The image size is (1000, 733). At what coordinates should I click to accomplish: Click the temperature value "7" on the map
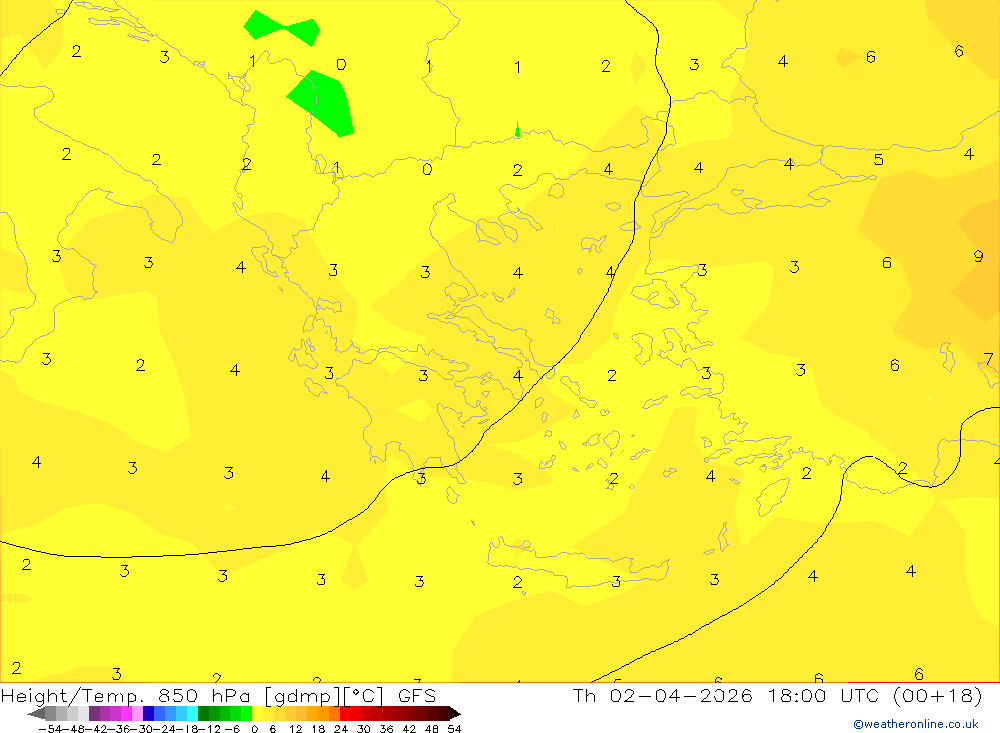click(x=989, y=359)
